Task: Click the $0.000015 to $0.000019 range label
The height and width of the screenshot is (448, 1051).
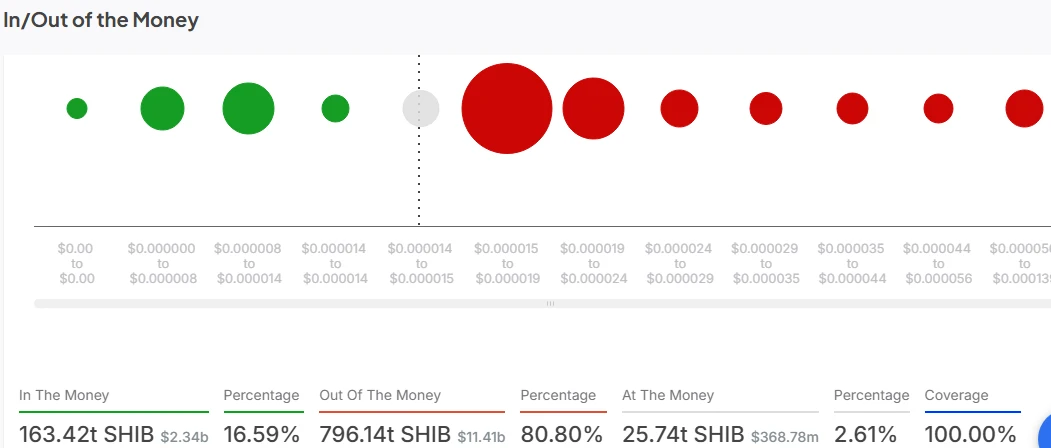Action: pos(507,263)
